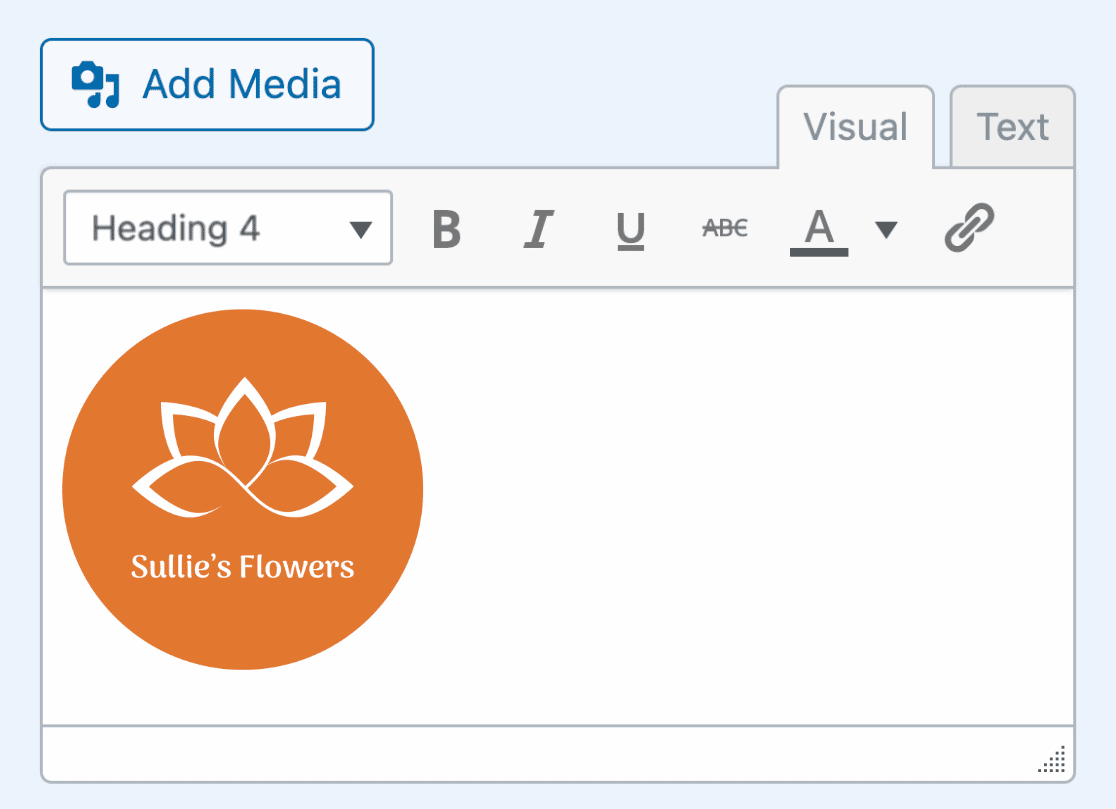Toggle italic formatting
This screenshot has height=809, width=1116.
(539, 229)
